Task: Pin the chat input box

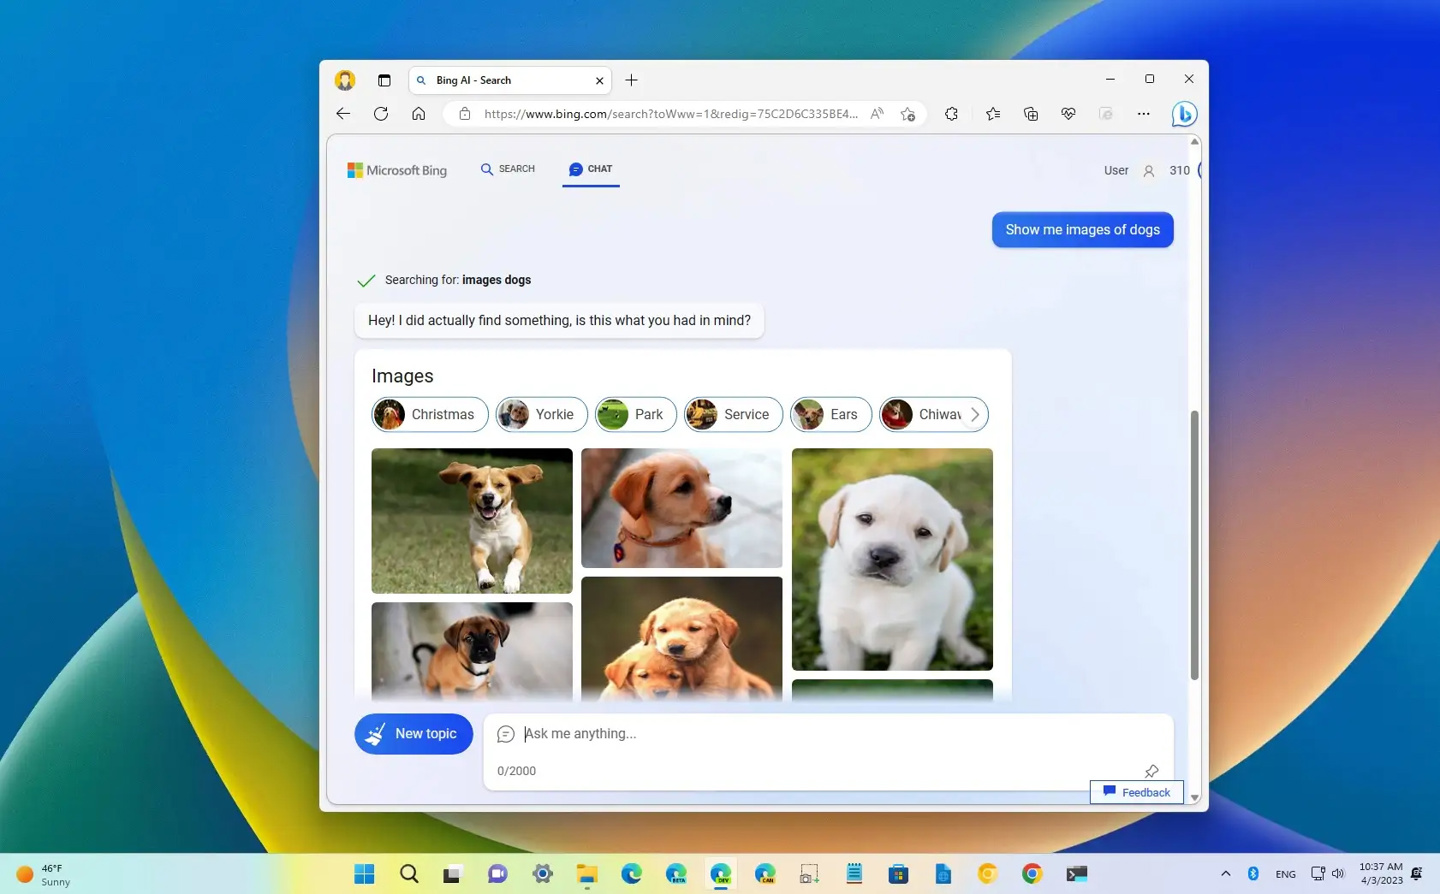Action: (1151, 771)
